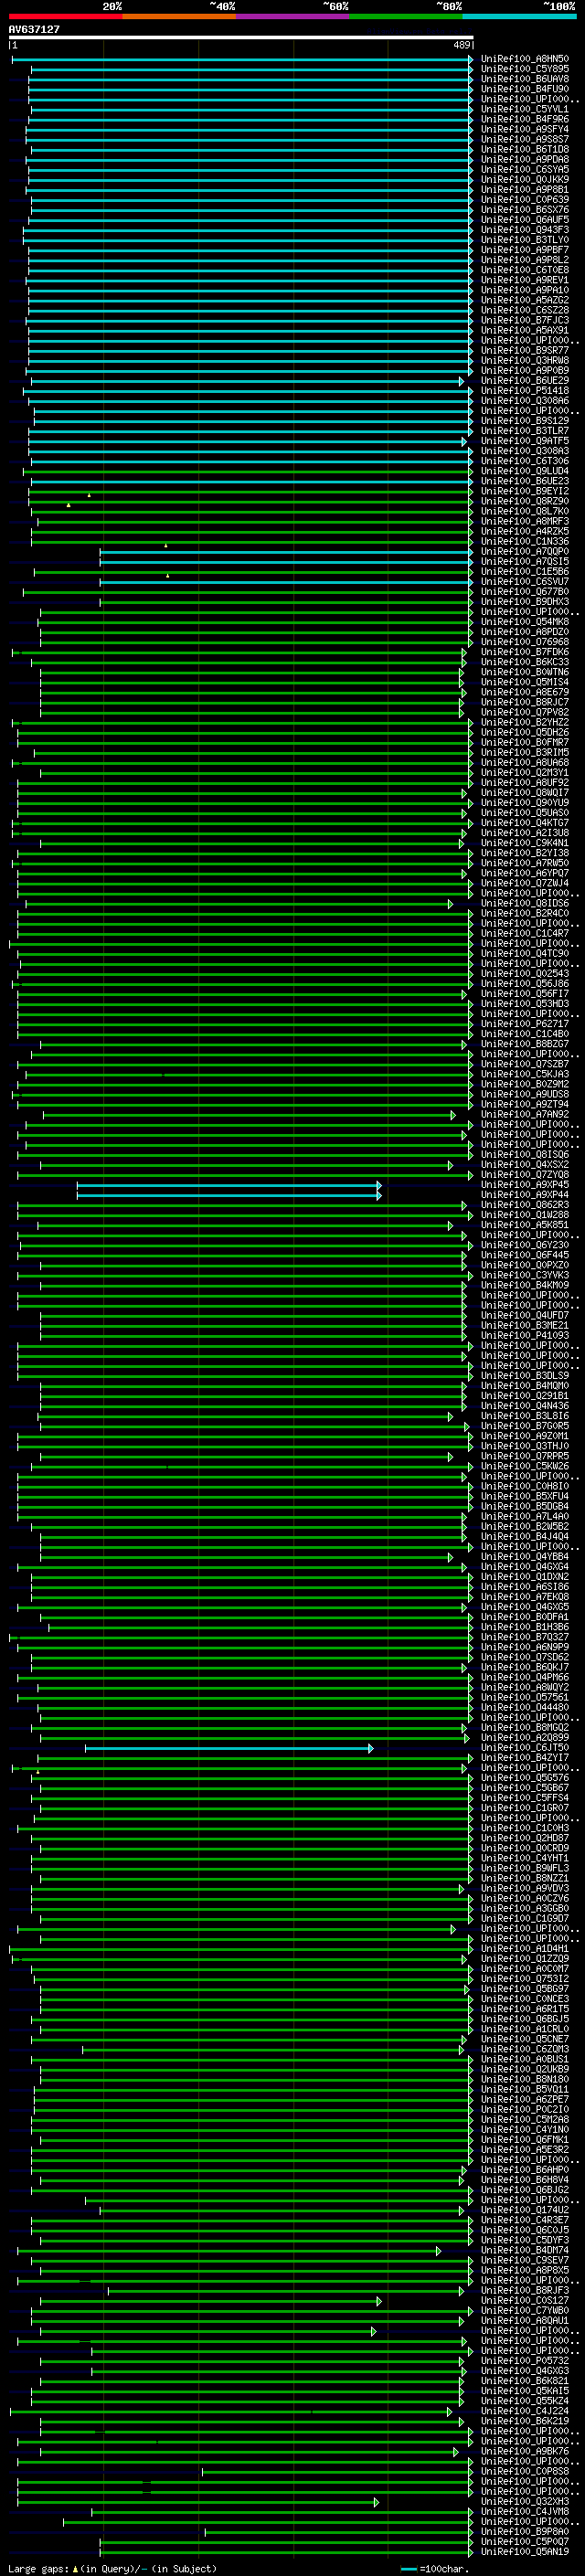
Task: Open the UniRef100_B6UAV8 entry
Action: click(525, 79)
